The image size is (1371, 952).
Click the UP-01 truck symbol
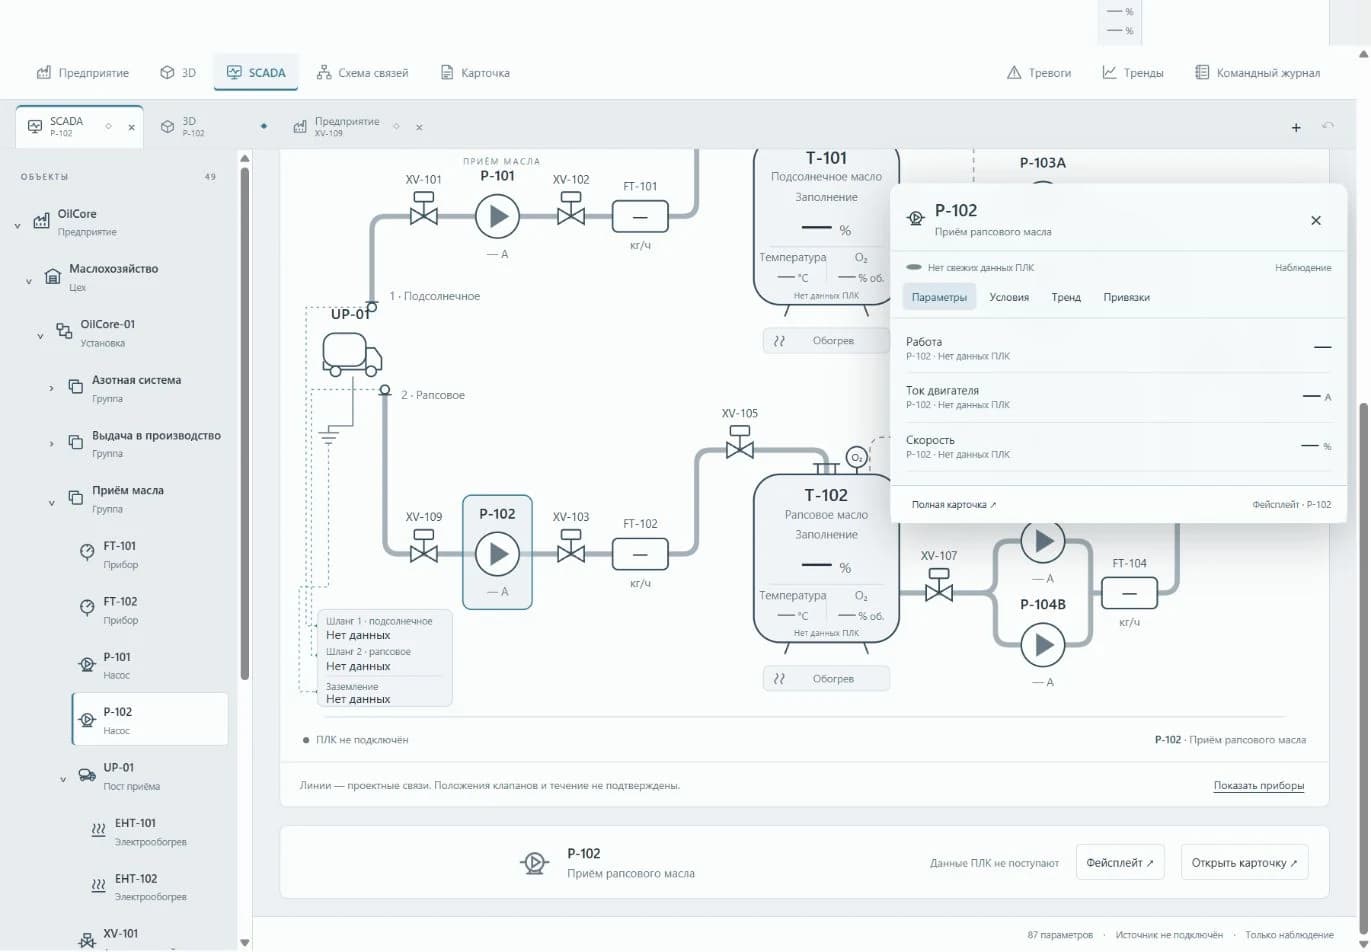tap(351, 354)
